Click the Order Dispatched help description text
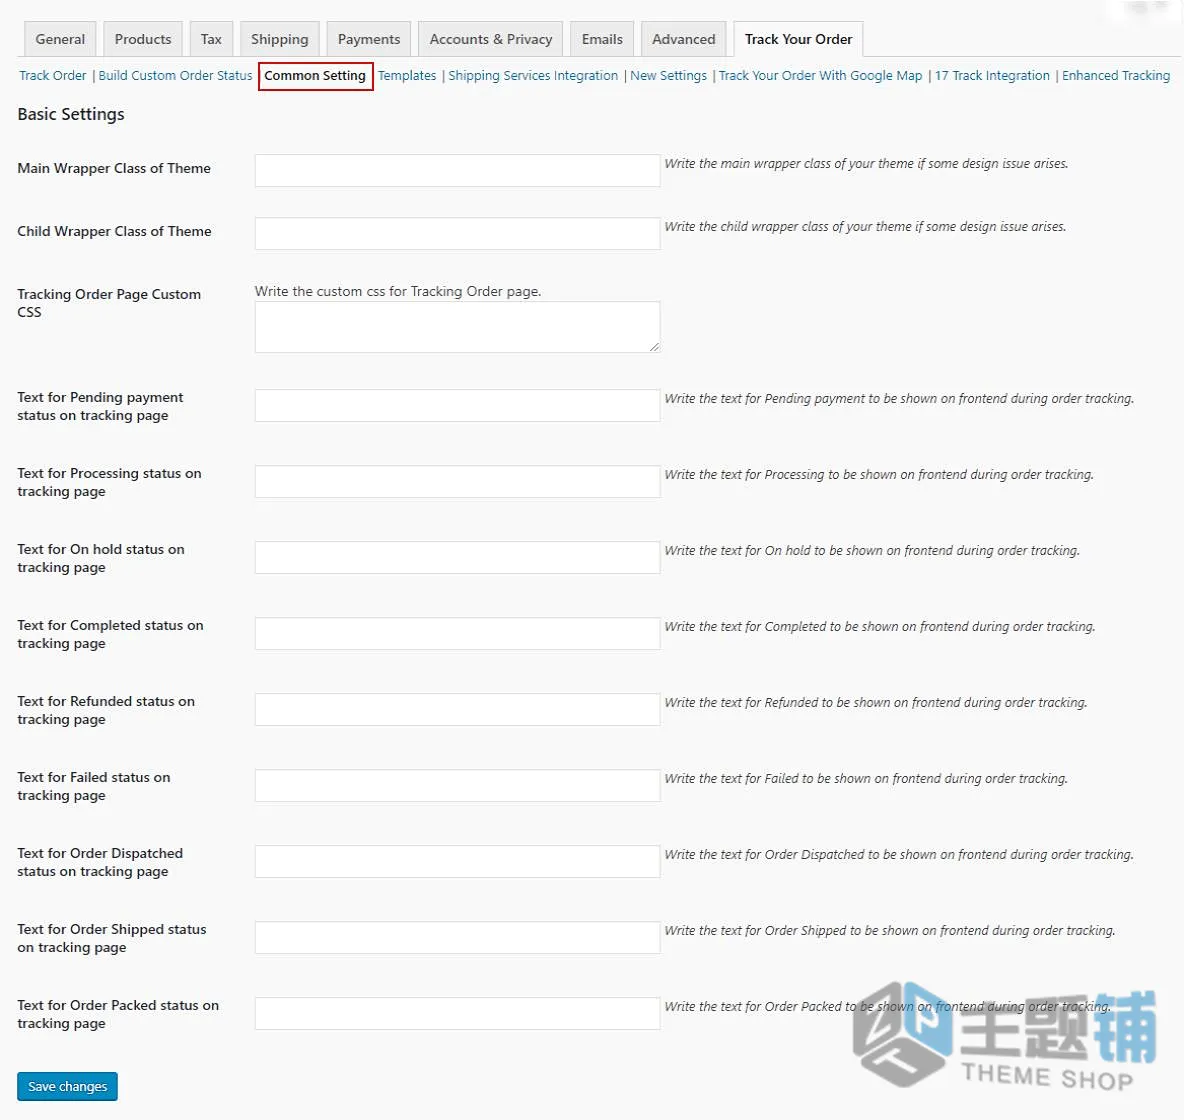This screenshot has width=1184, height=1120. coord(899,854)
